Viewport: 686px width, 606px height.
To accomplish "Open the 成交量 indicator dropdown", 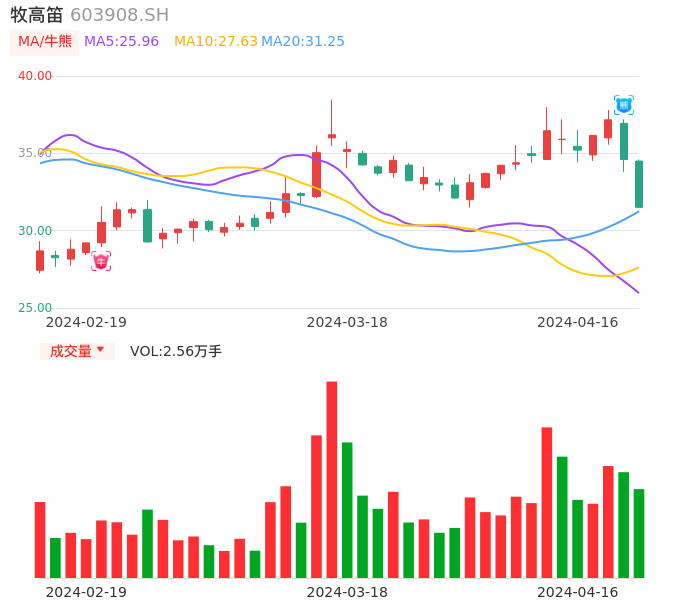I will click(x=77, y=351).
